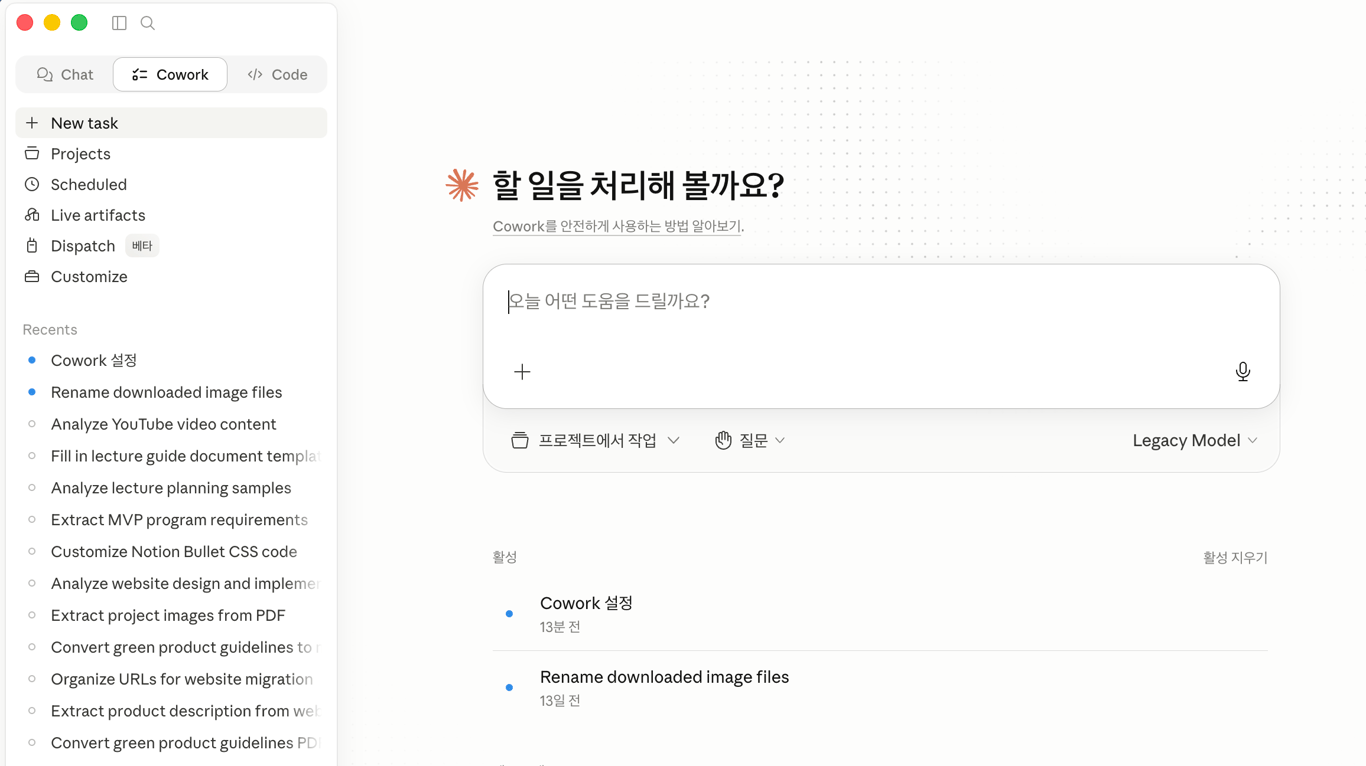1366x766 pixels.
Task: Click the 13분 전 timestamp
Action: pyautogui.click(x=560, y=627)
